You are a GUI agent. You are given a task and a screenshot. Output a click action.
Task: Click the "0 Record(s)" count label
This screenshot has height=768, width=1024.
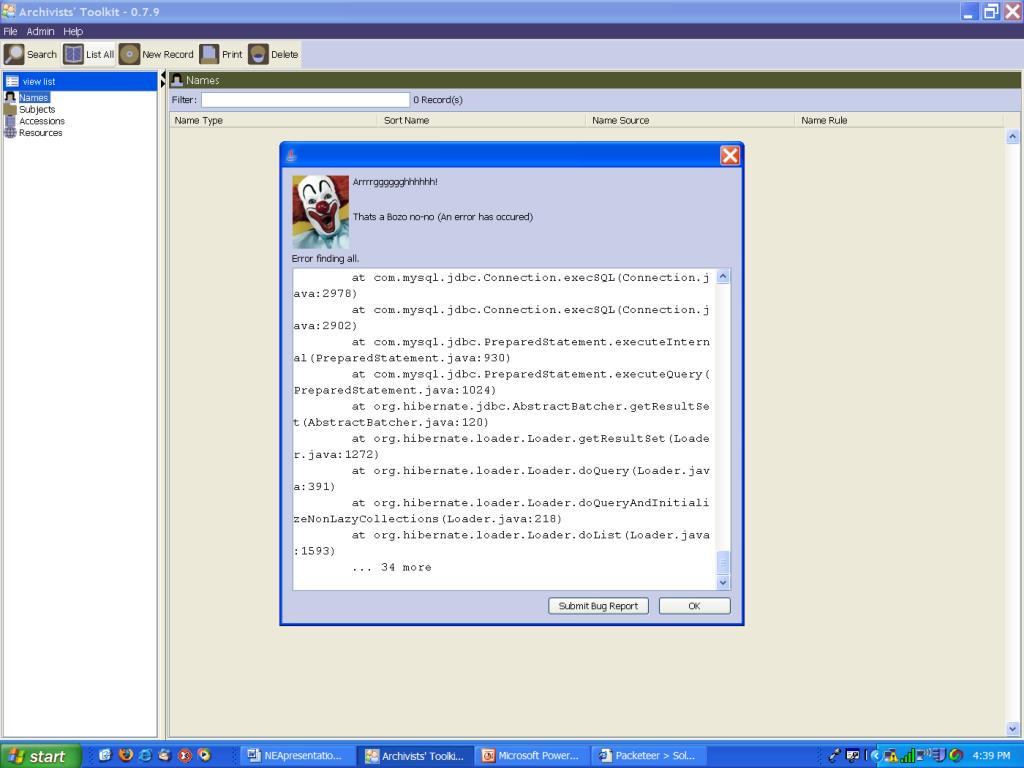click(438, 100)
